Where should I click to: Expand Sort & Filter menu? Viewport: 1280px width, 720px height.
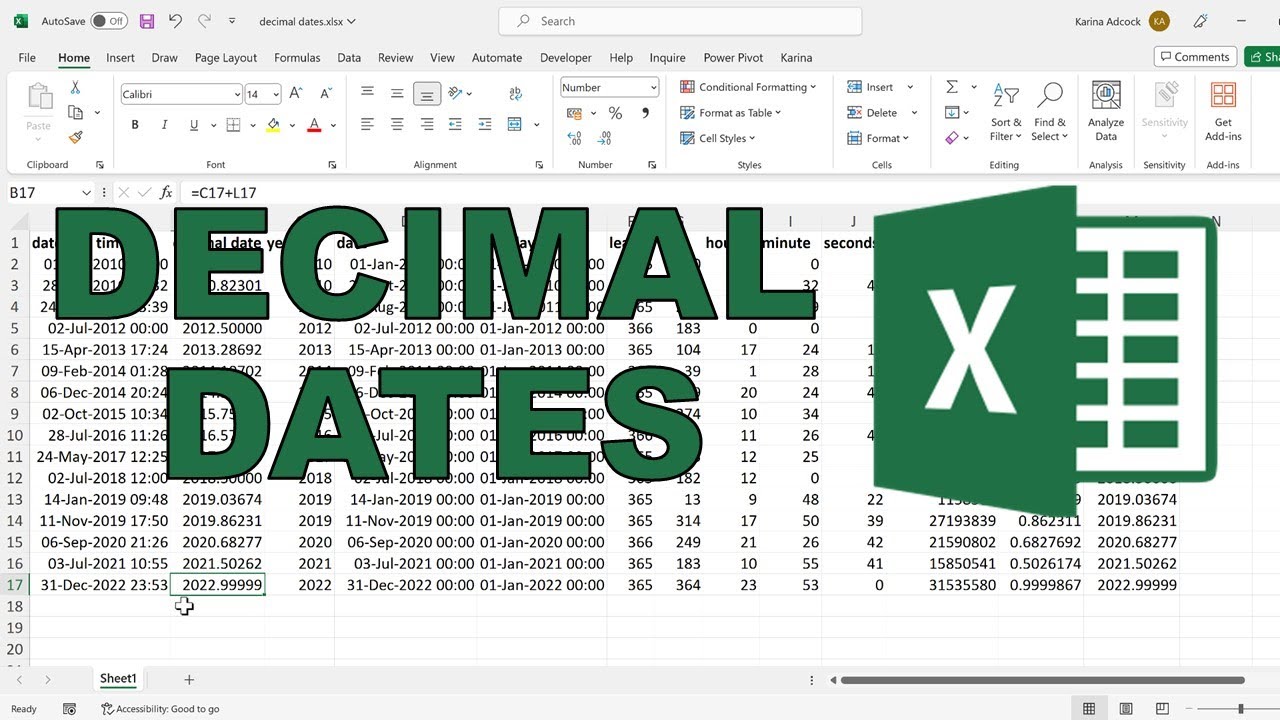click(x=1006, y=112)
